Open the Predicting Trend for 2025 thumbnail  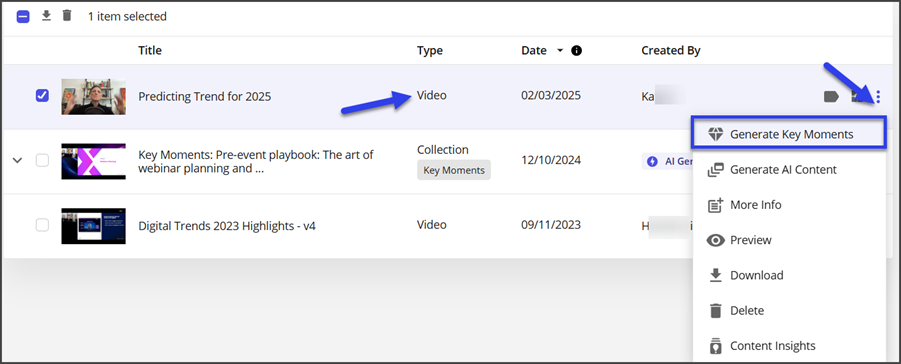pyautogui.click(x=94, y=97)
